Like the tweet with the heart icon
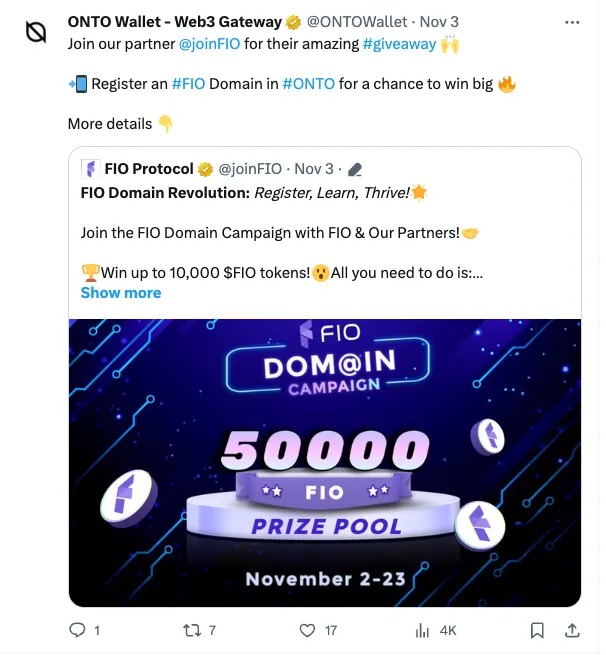The width and height of the screenshot is (606, 655). [309, 630]
